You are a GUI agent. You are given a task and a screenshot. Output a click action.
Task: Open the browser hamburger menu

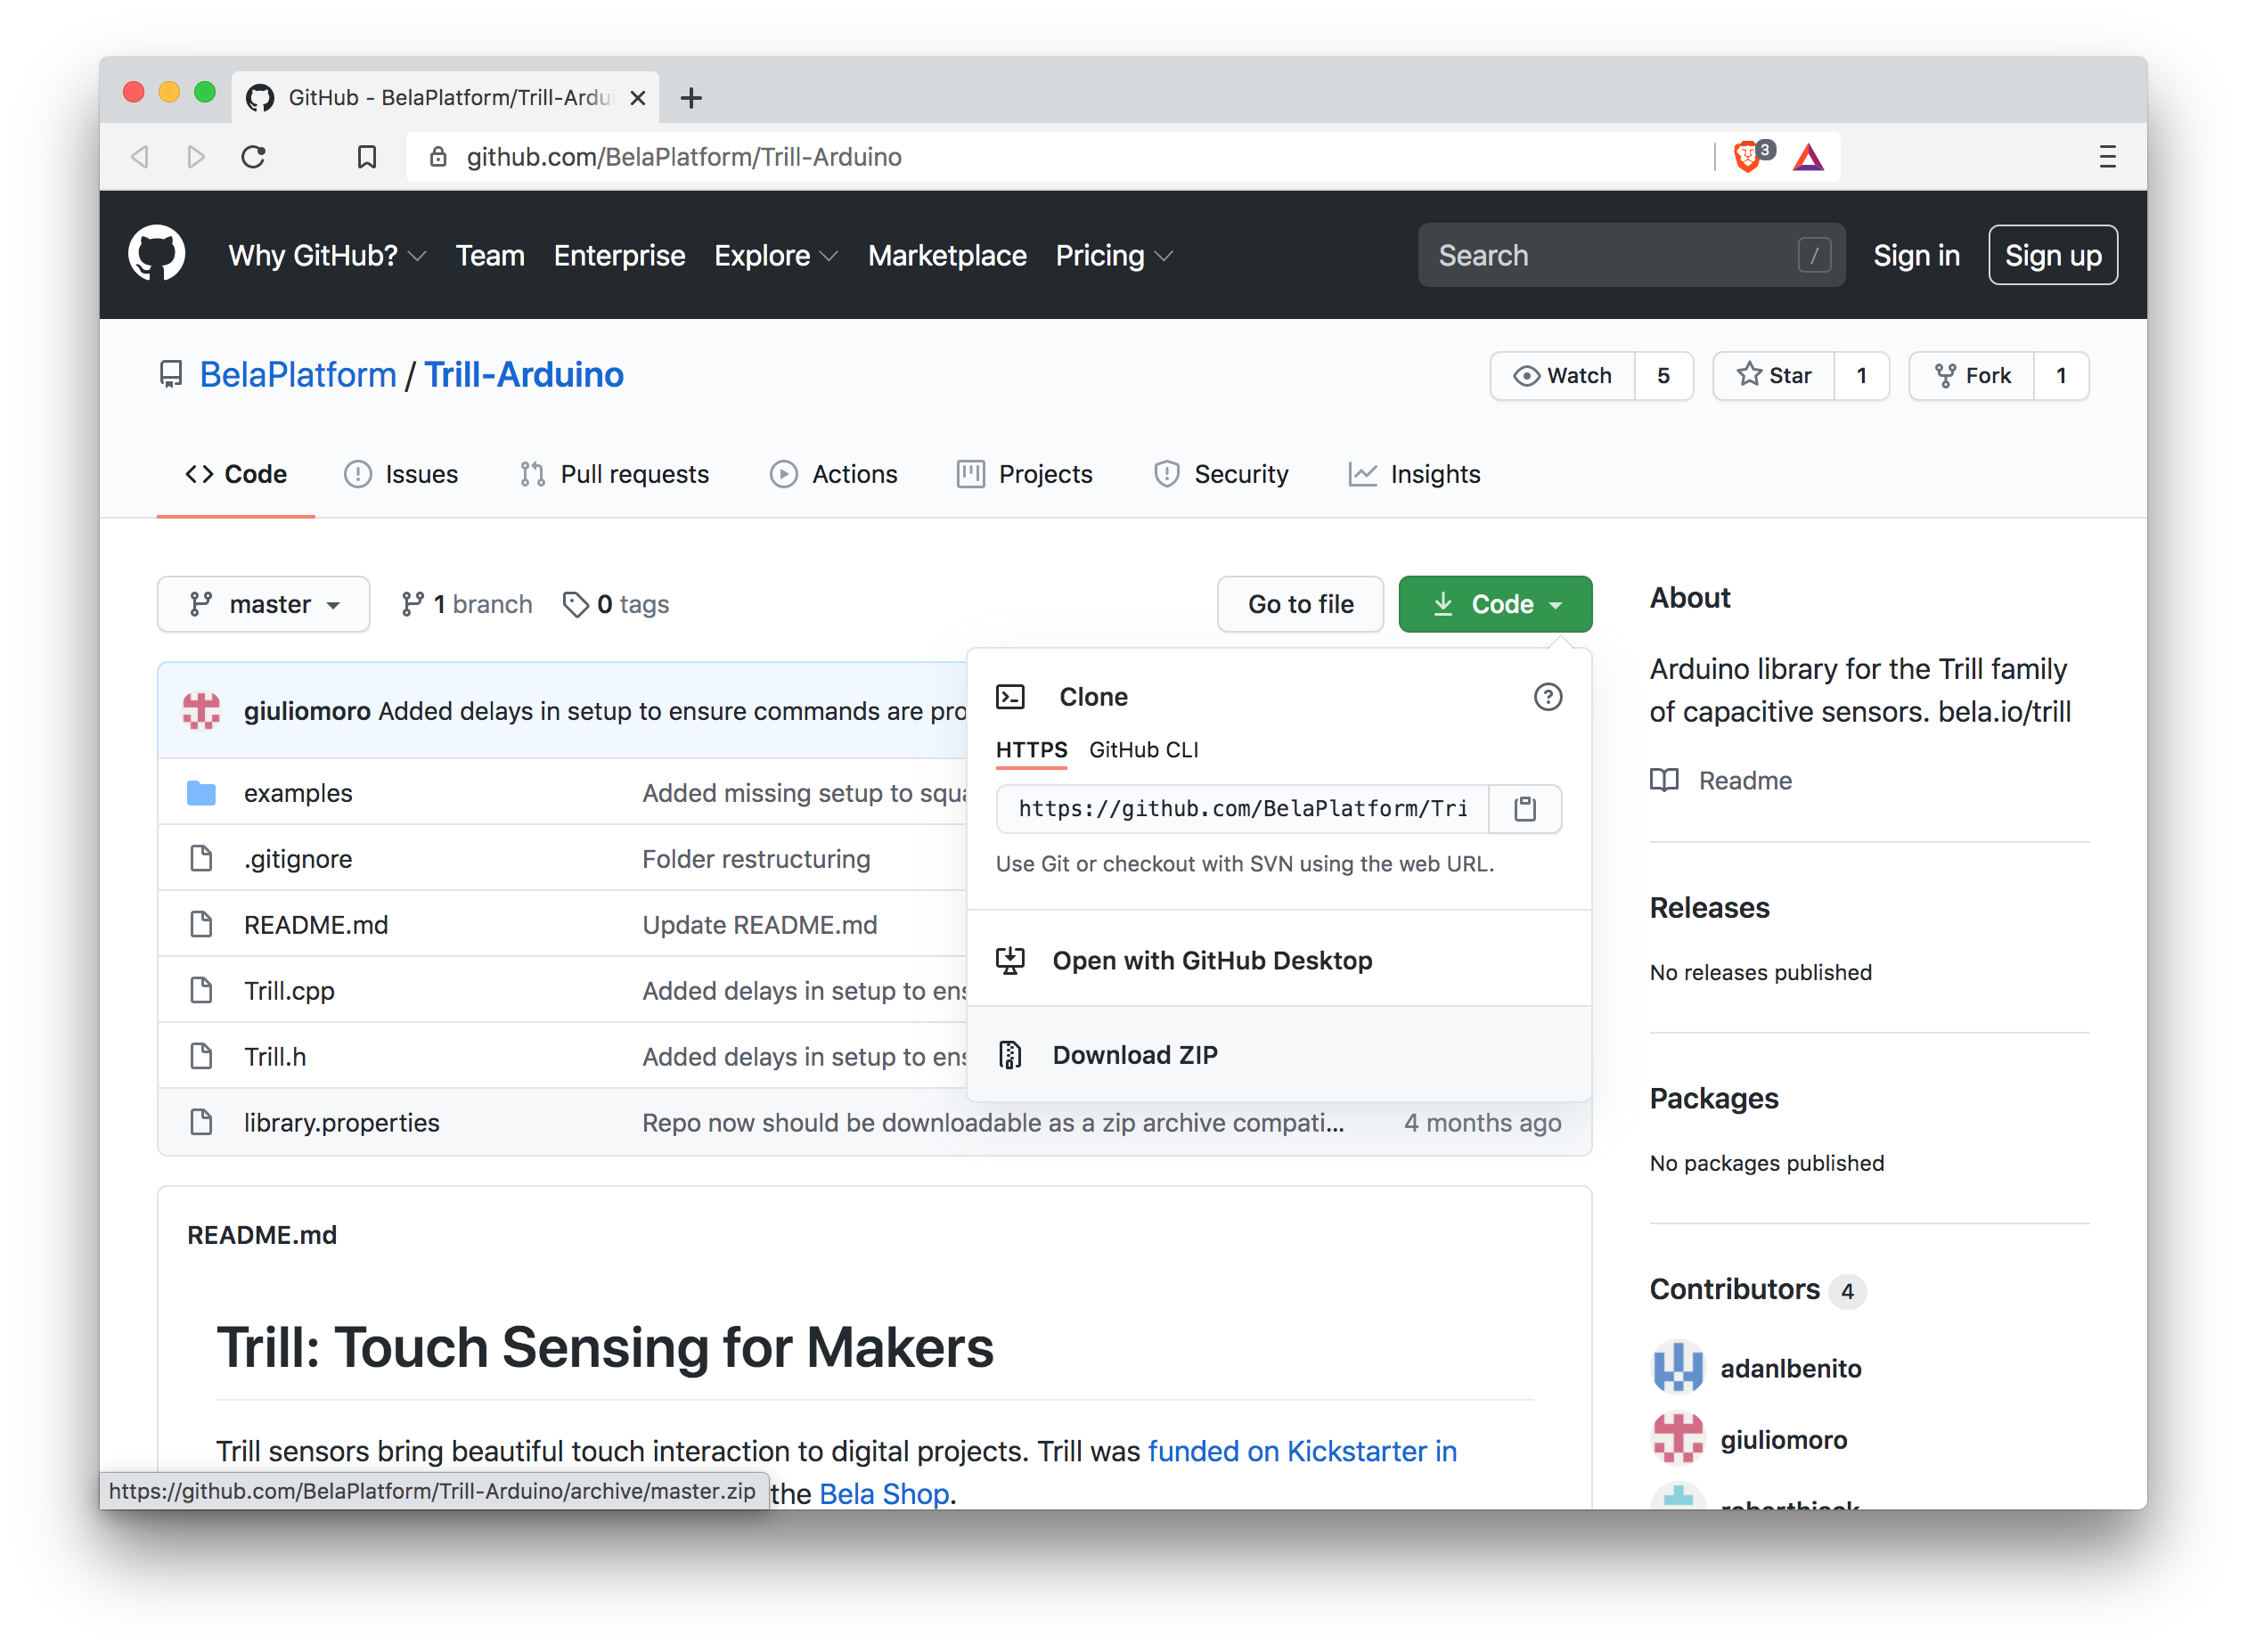tap(2107, 157)
